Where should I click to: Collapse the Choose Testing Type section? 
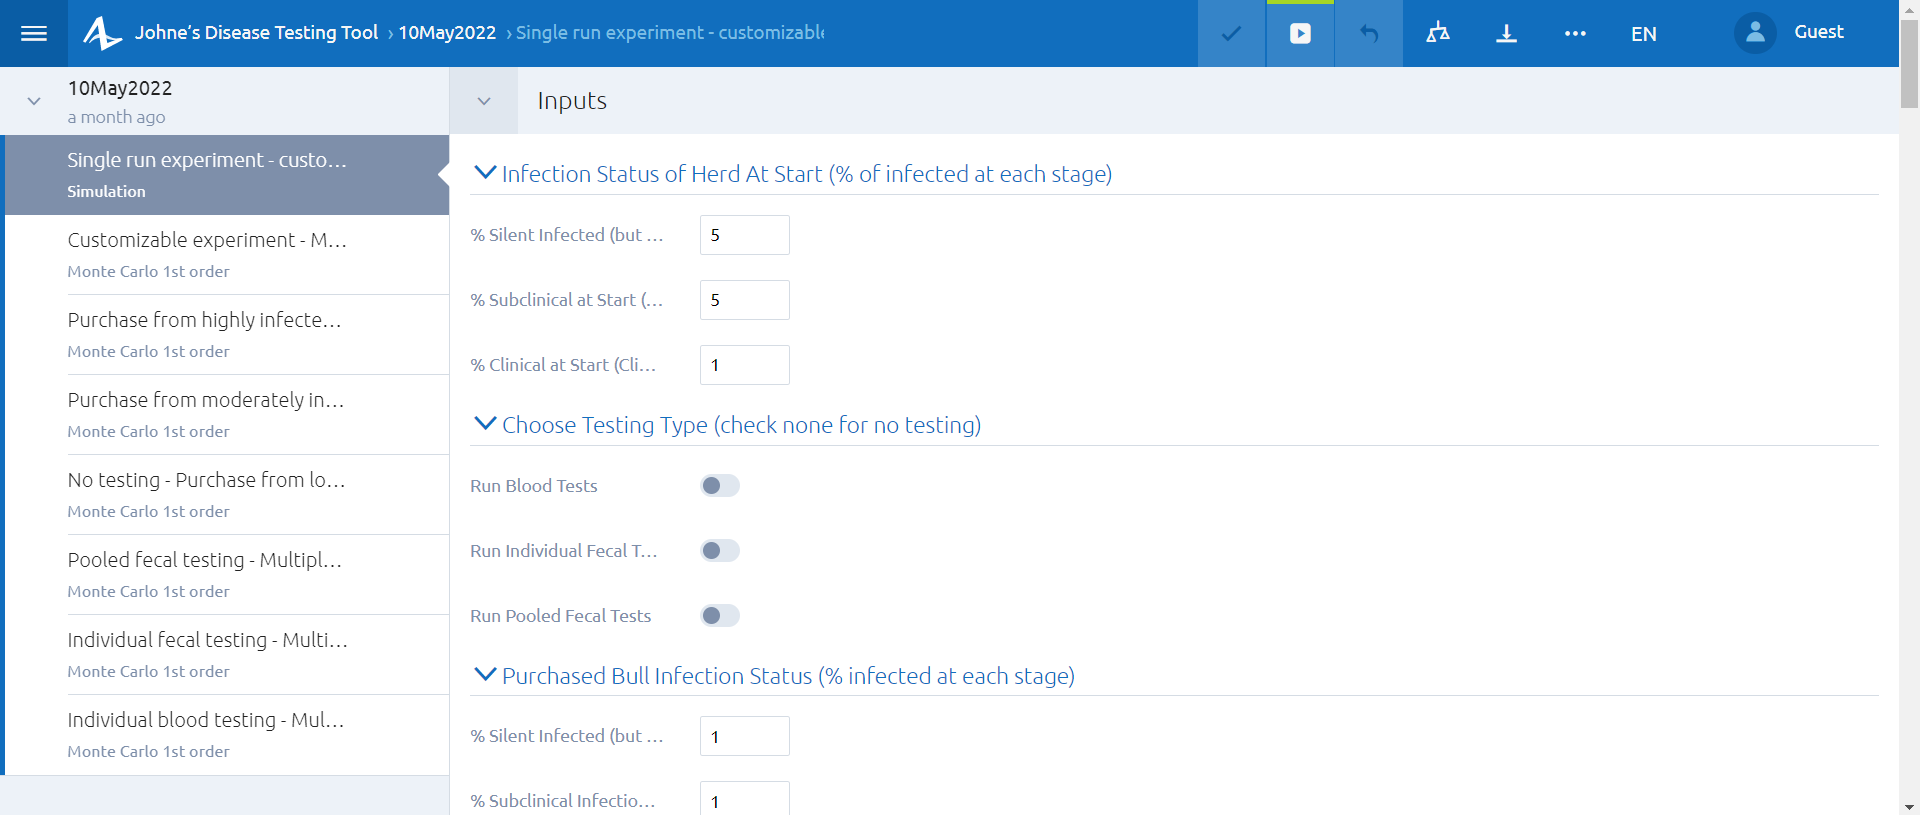pyautogui.click(x=485, y=424)
